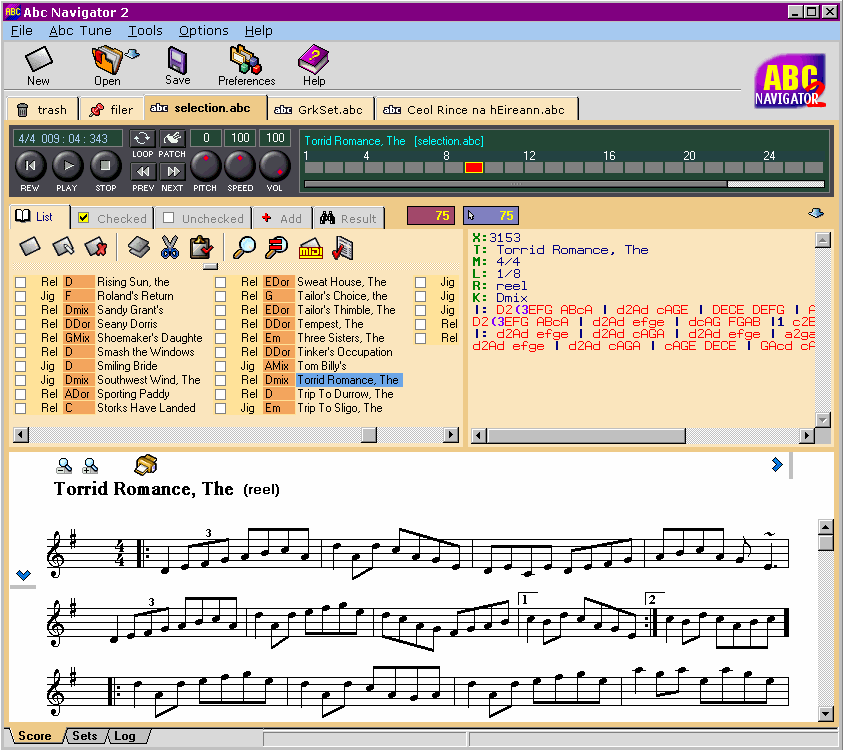The image size is (843, 750).
Task: Open the Tools menu
Action: point(145,31)
